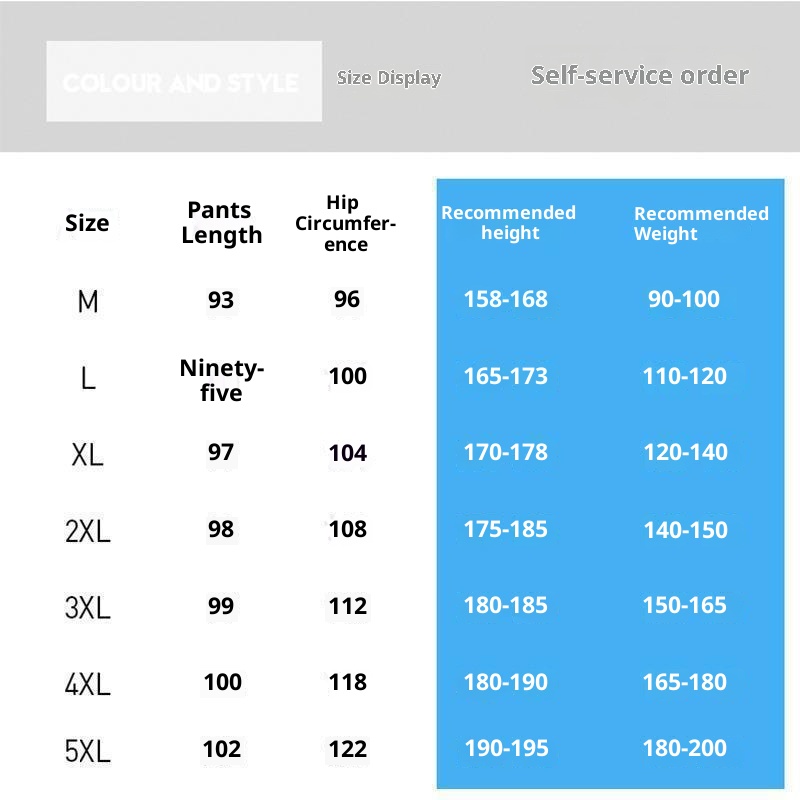Click the 122 hip circumference cell
The height and width of the screenshot is (800, 800).
coord(347,748)
